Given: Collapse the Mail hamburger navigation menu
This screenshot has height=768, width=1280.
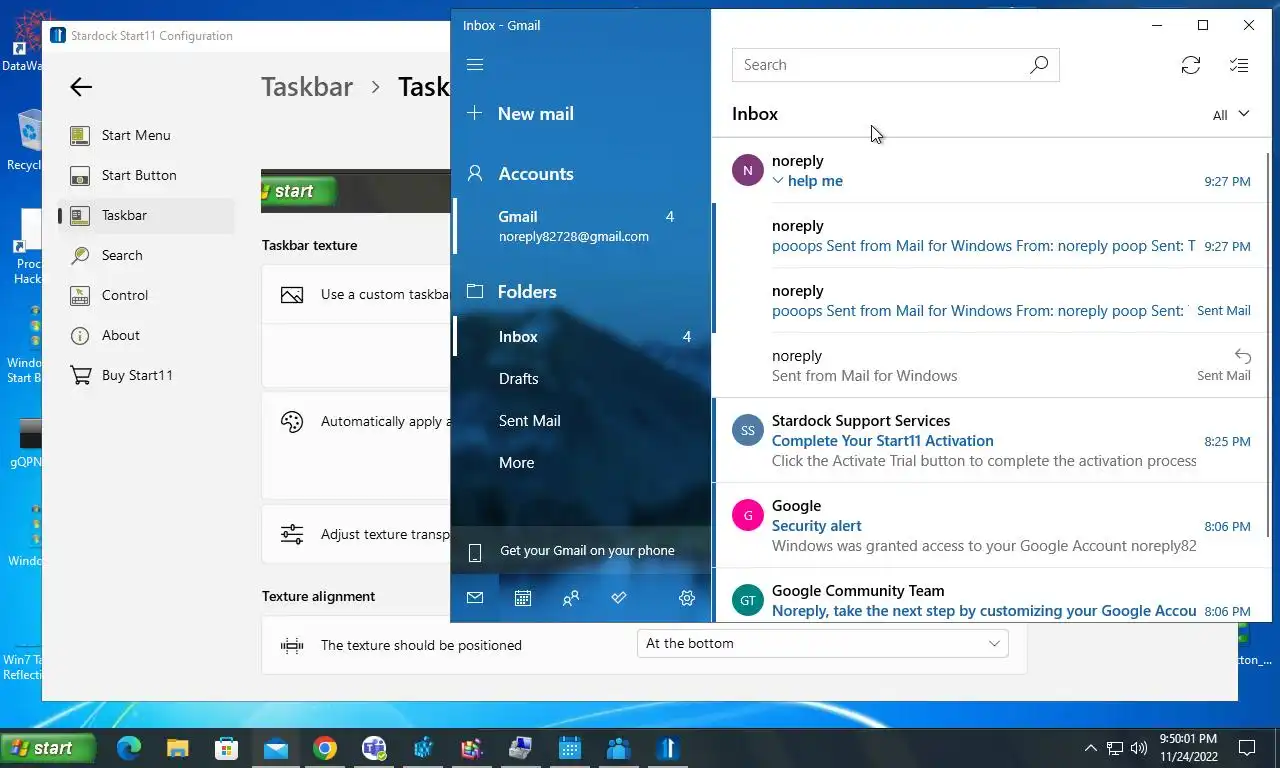Looking at the screenshot, I should (x=475, y=65).
